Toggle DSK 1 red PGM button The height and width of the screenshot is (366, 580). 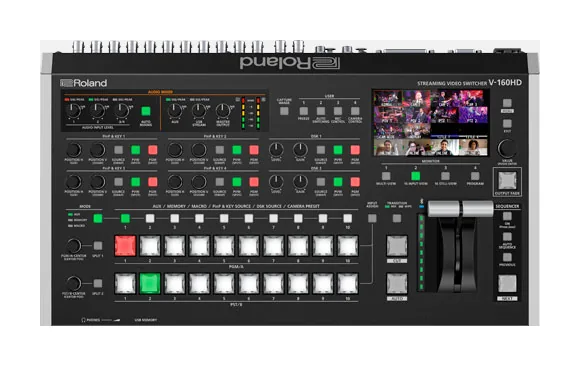point(355,150)
